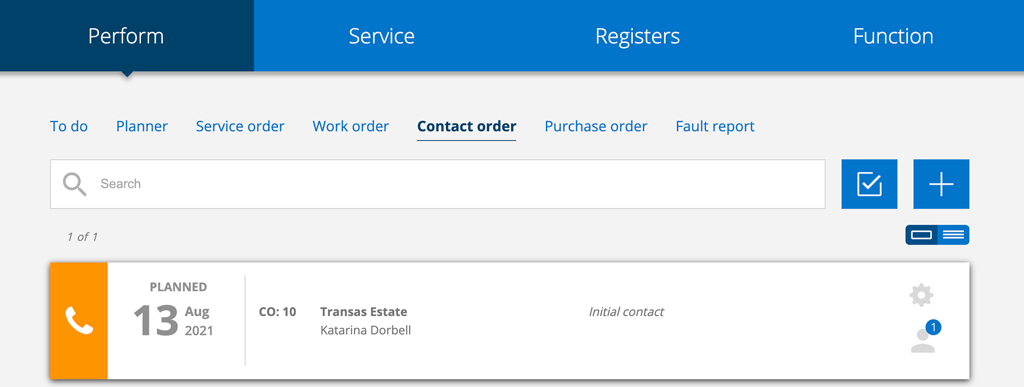Viewport: 1024px width, 387px height.
Task: Open the Function main tab
Action: click(893, 36)
